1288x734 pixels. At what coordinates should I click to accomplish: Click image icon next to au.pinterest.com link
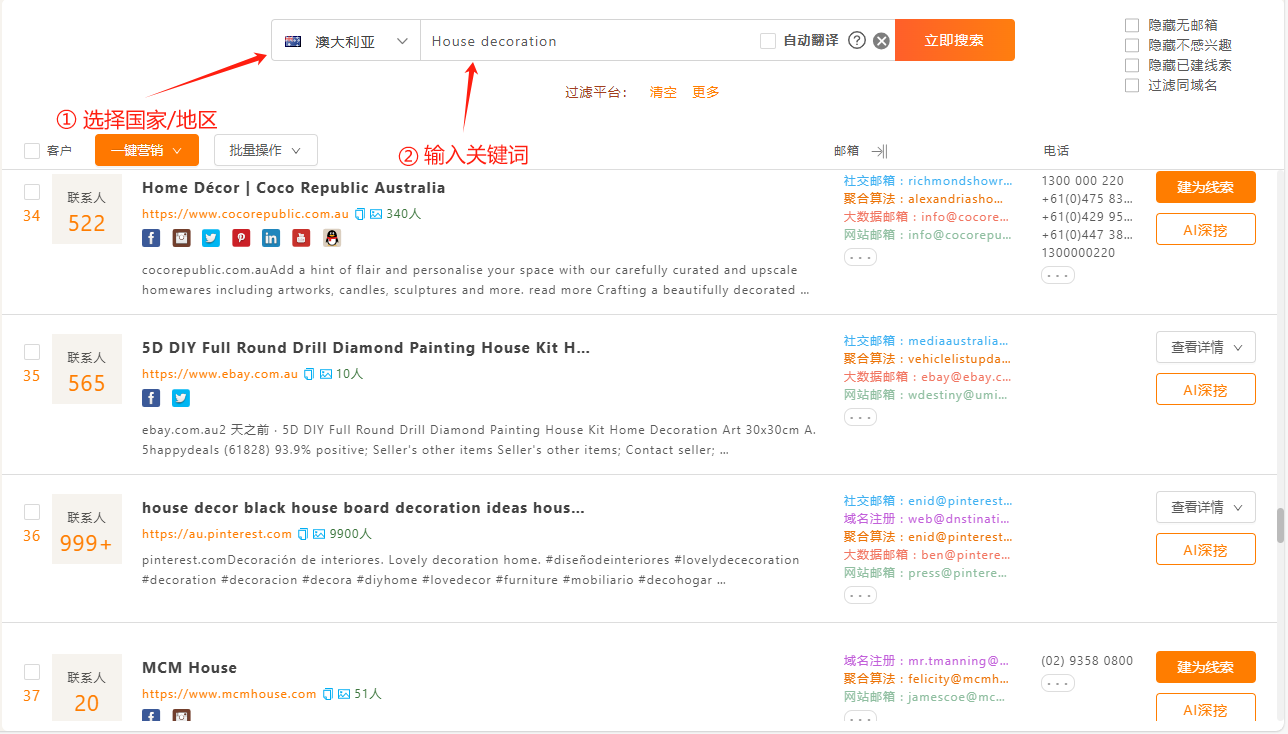pos(319,534)
